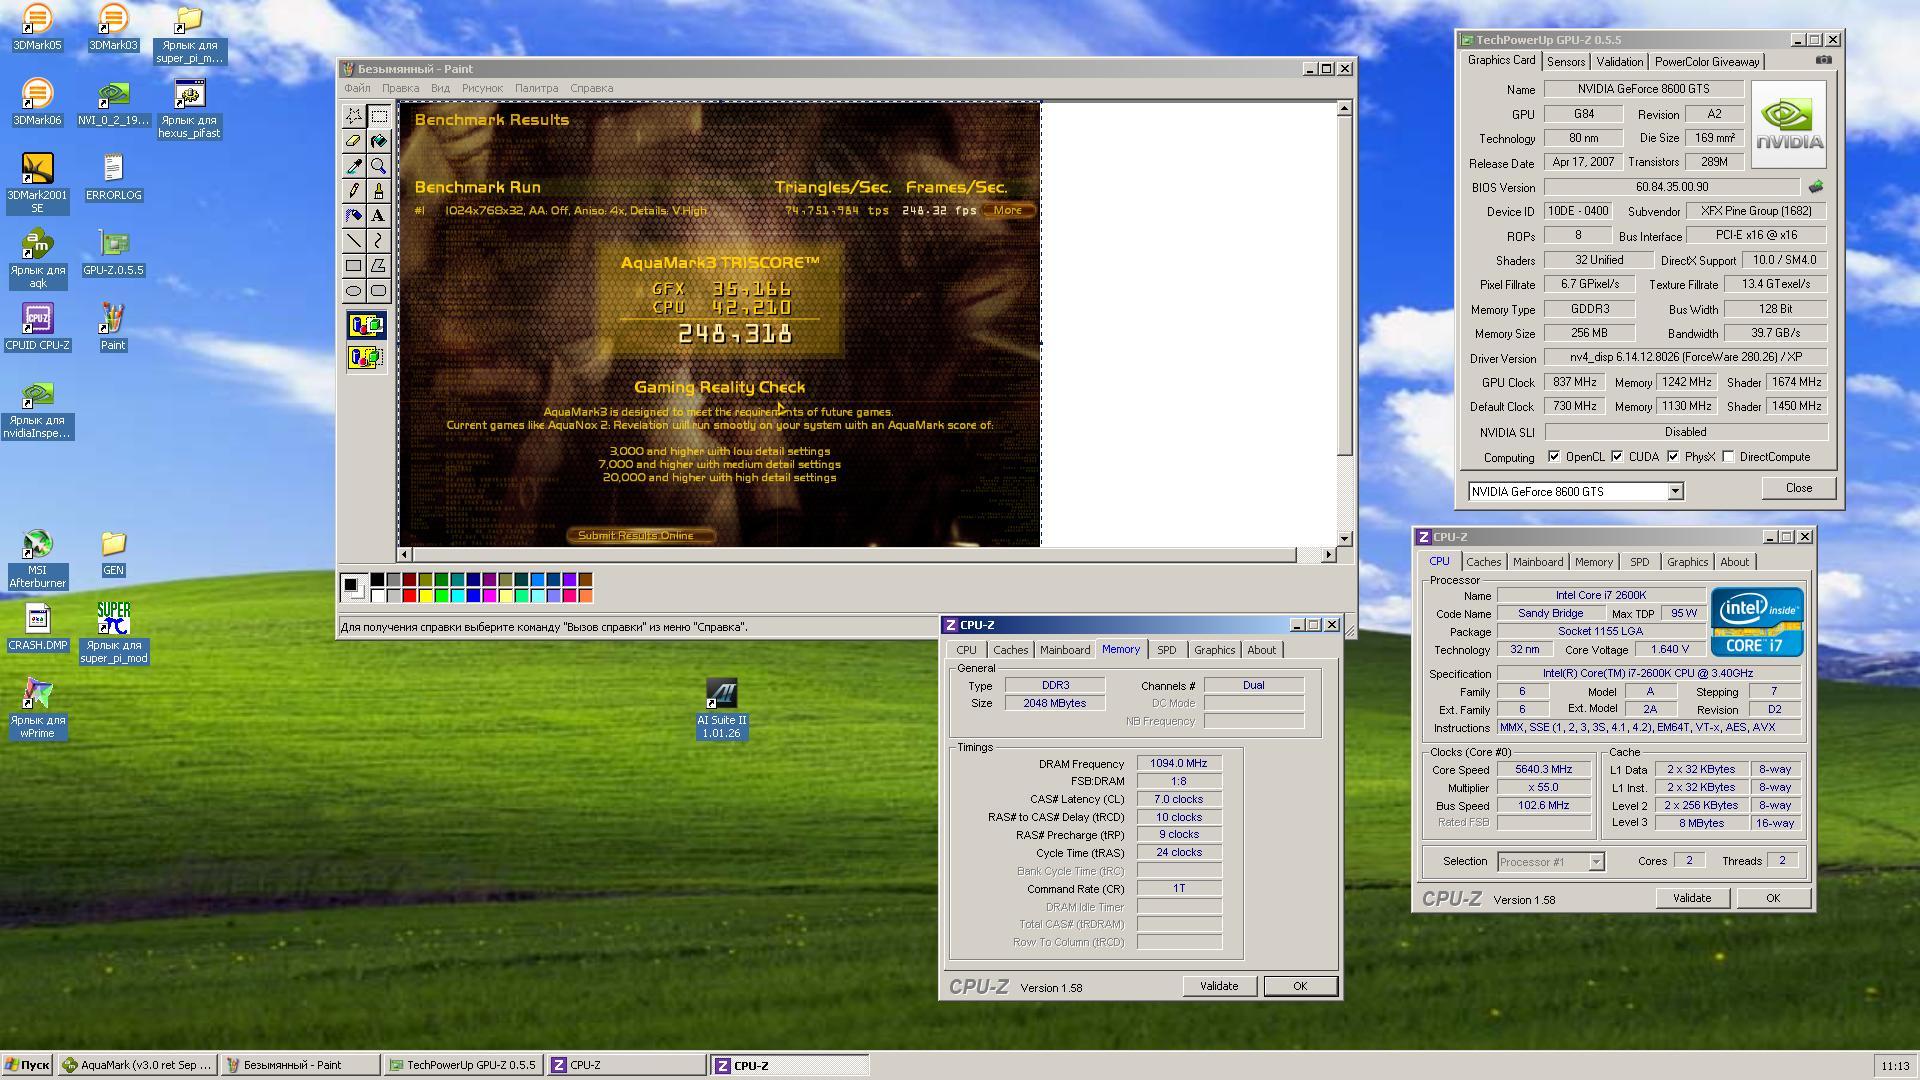Open SPD tab in CPU-Z memory window
Screen dimensions: 1920x1080
1166,650
